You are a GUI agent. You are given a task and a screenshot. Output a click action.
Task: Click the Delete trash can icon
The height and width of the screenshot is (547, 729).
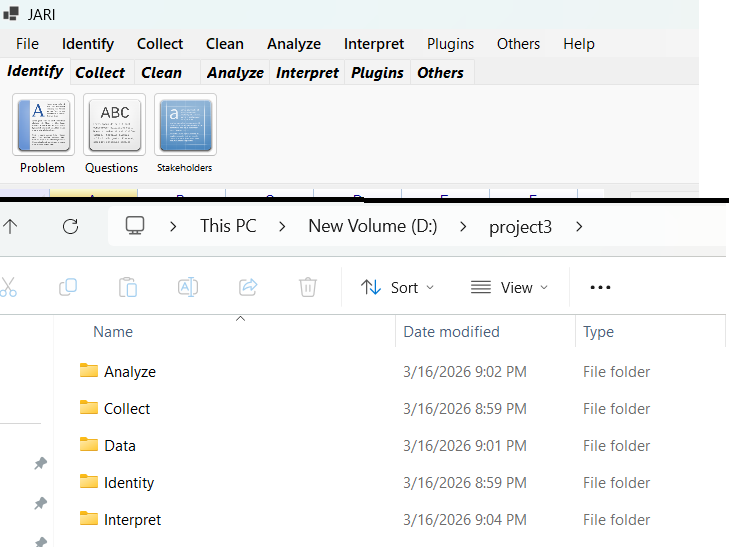[308, 287]
